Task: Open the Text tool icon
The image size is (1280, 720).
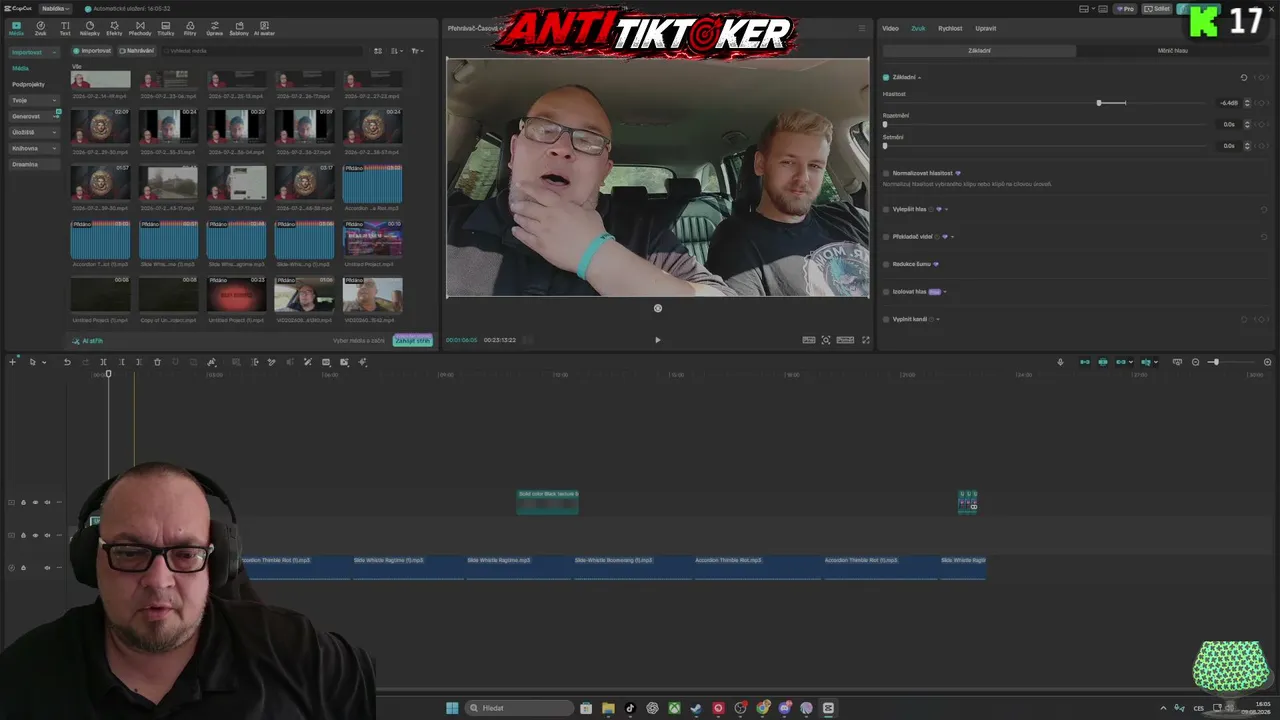Action: point(65,28)
